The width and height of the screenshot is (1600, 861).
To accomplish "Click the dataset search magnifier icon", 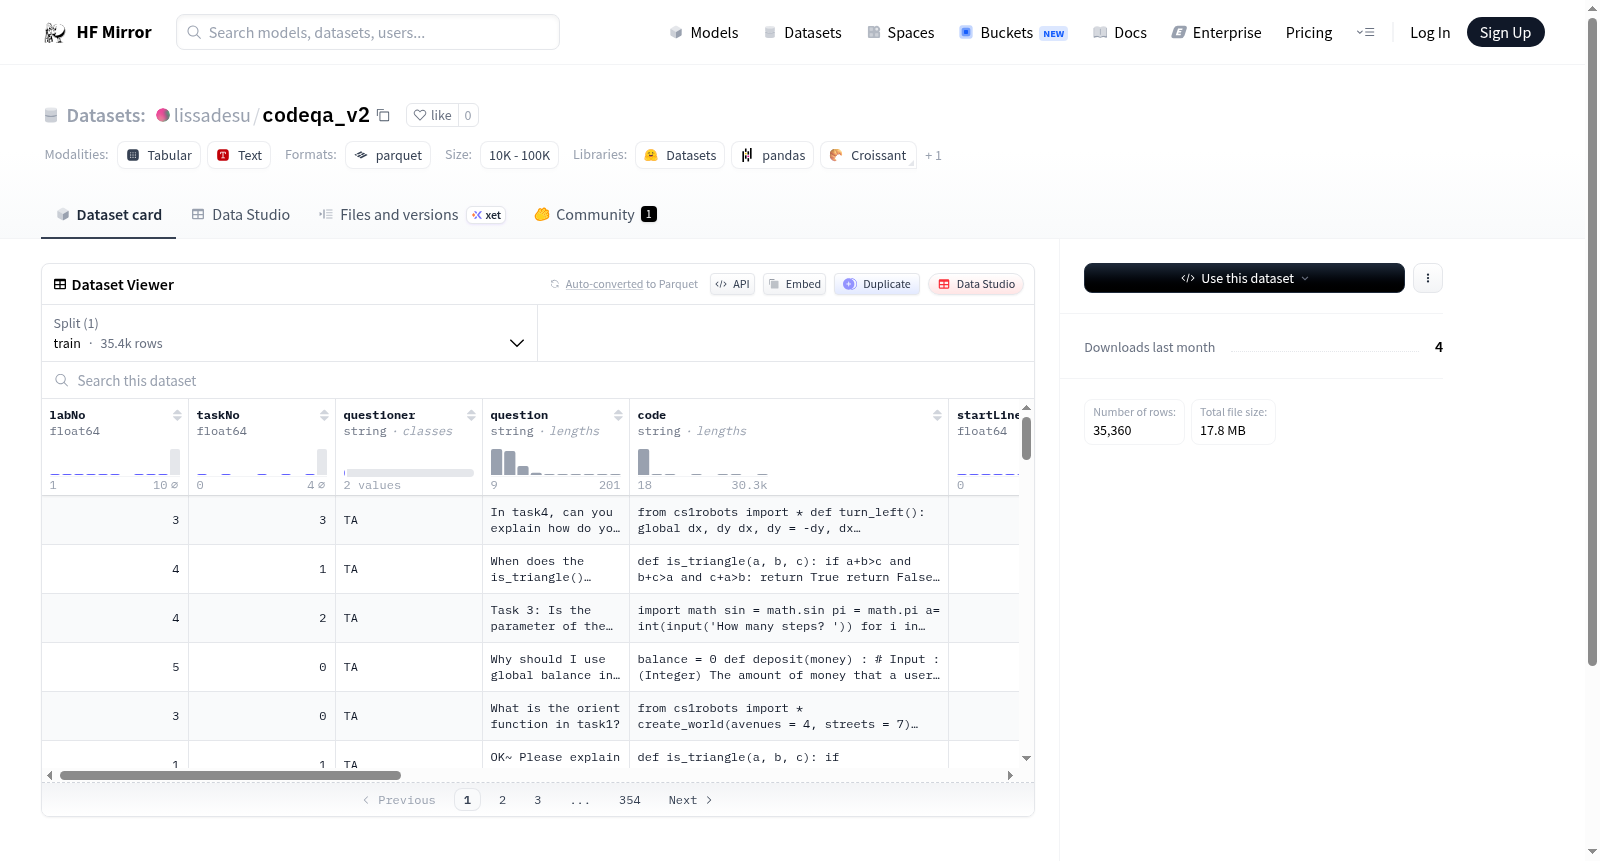I will (62, 380).
